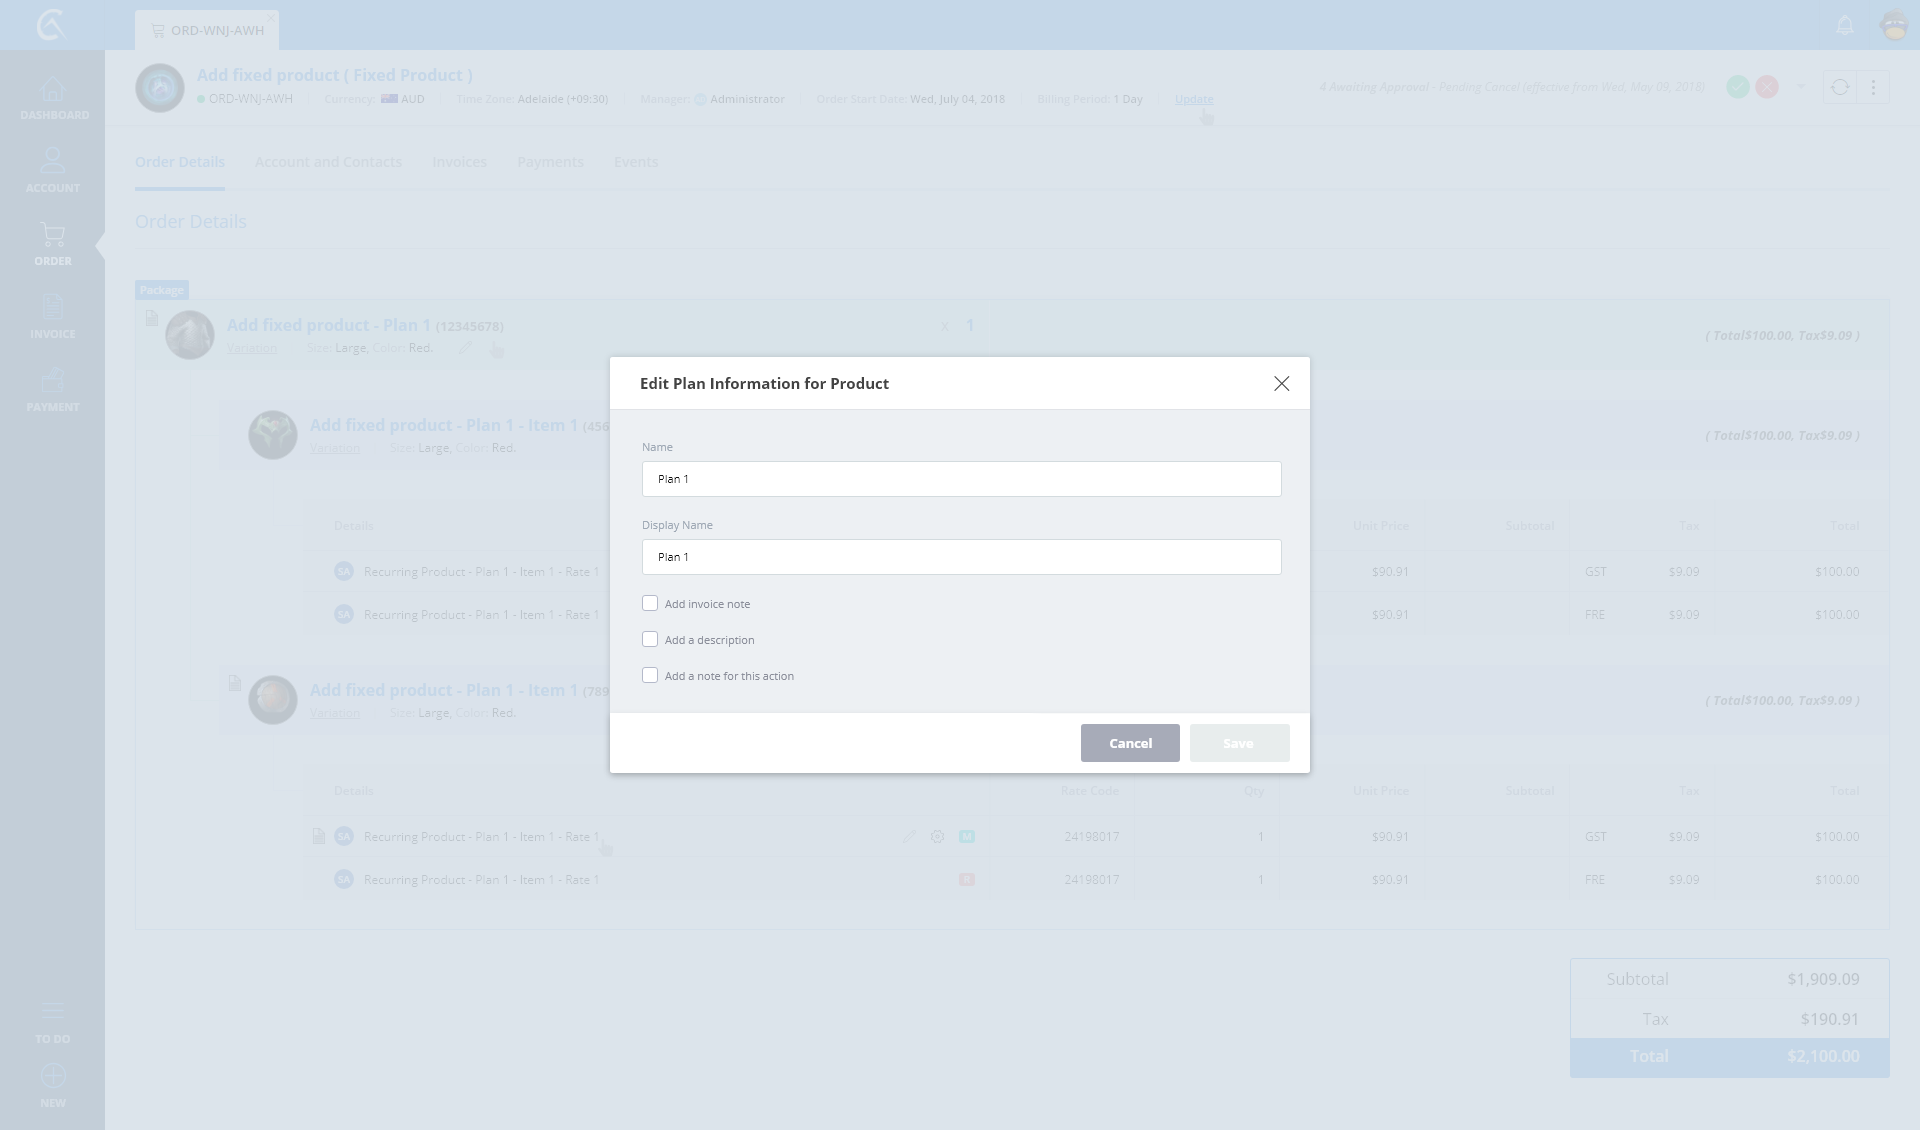This screenshot has width=1920, height=1130.
Task: Expand the order status dropdown arrow
Action: pos(1801,87)
